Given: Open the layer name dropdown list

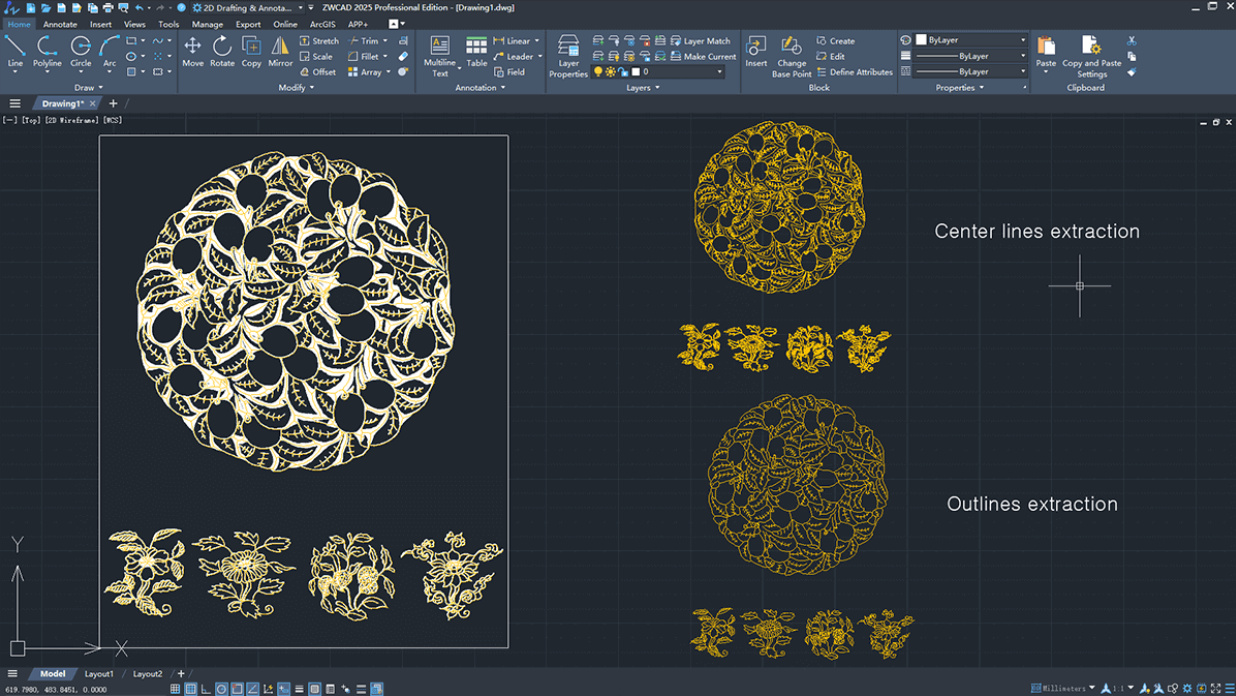Looking at the screenshot, I should (719, 72).
